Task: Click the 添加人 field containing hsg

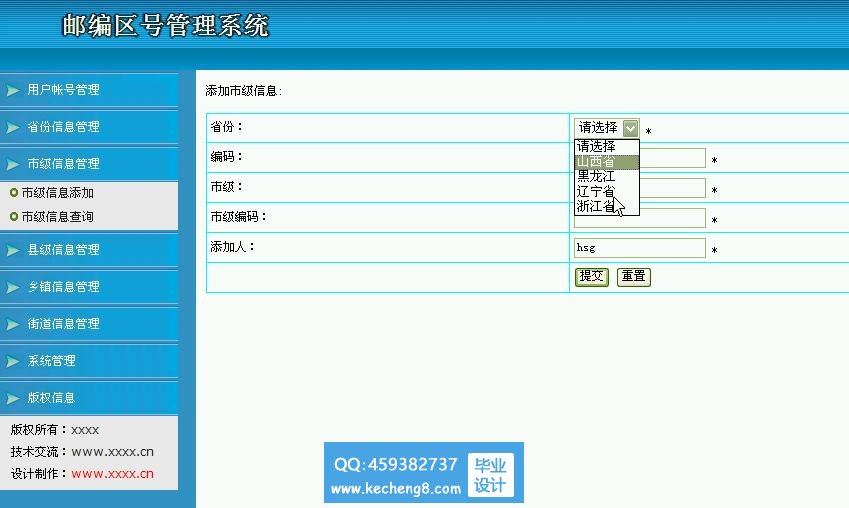Action: tap(639, 248)
